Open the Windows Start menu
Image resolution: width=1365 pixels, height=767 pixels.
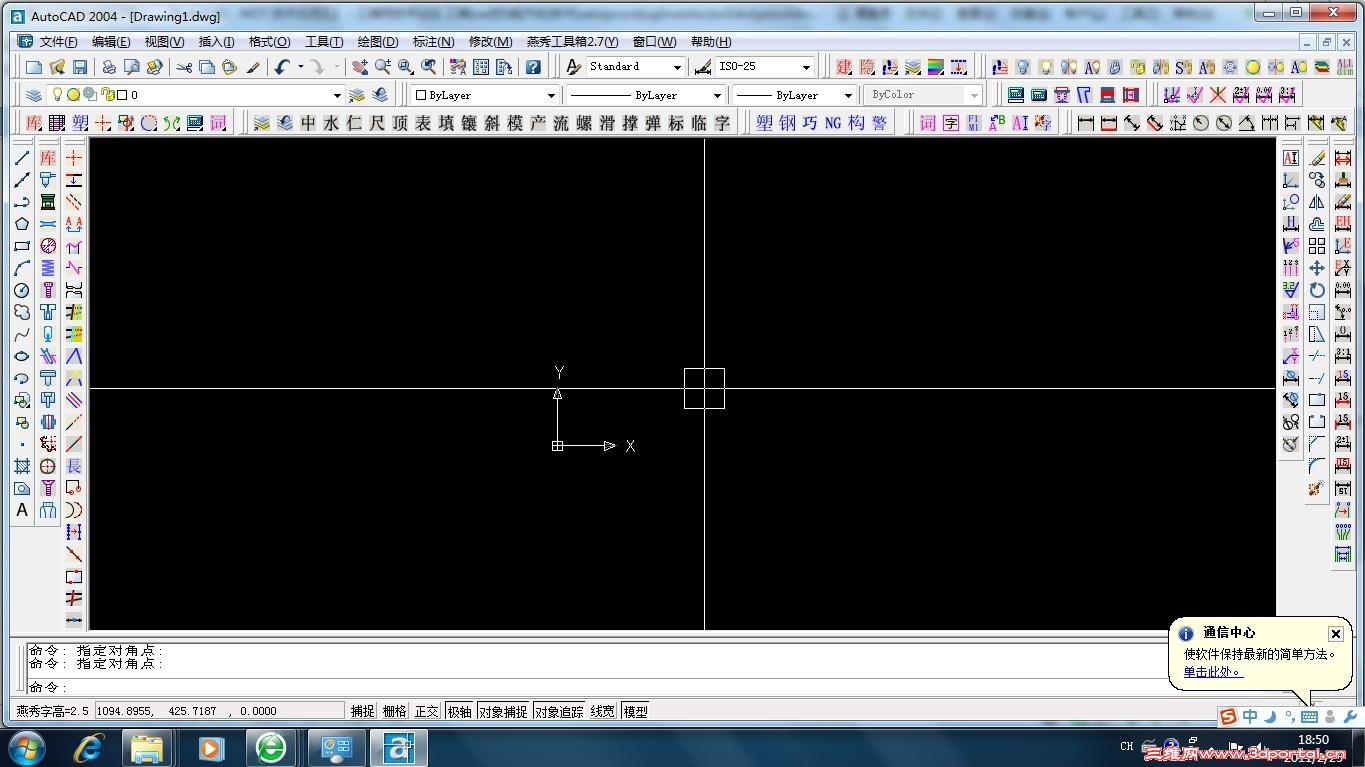(x=25, y=747)
